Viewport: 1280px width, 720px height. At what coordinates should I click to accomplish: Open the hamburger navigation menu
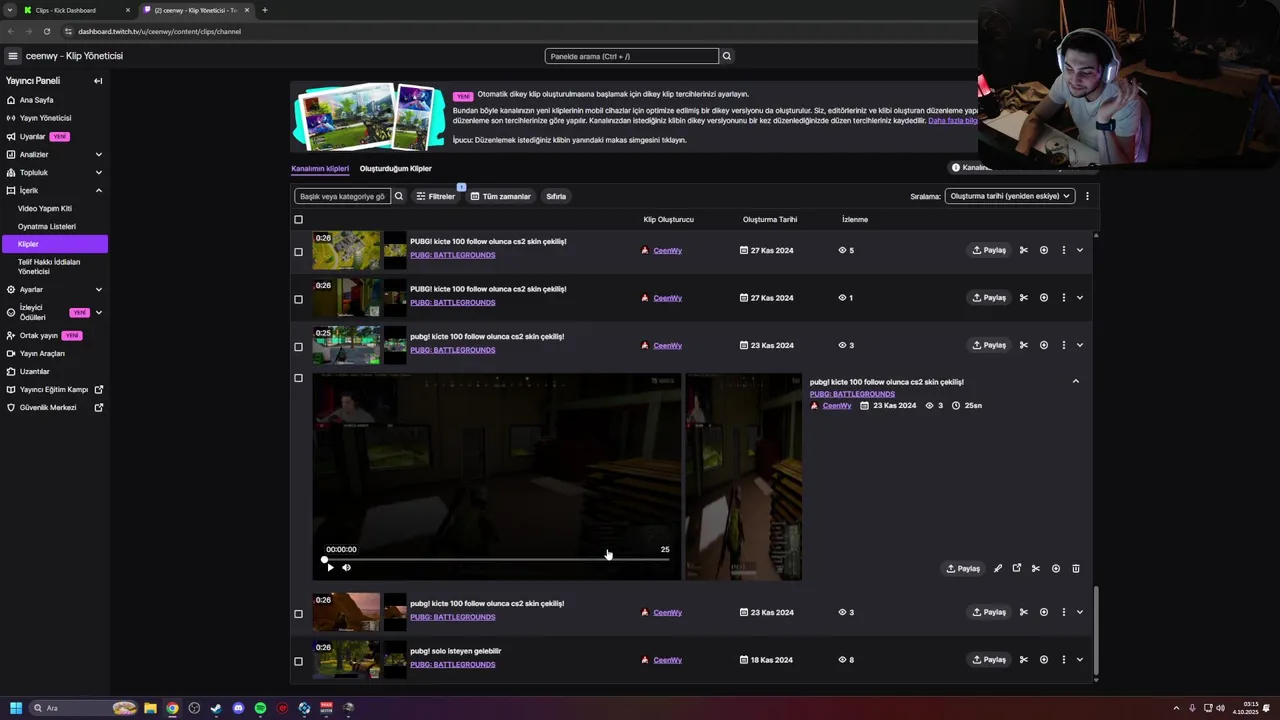click(13, 56)
